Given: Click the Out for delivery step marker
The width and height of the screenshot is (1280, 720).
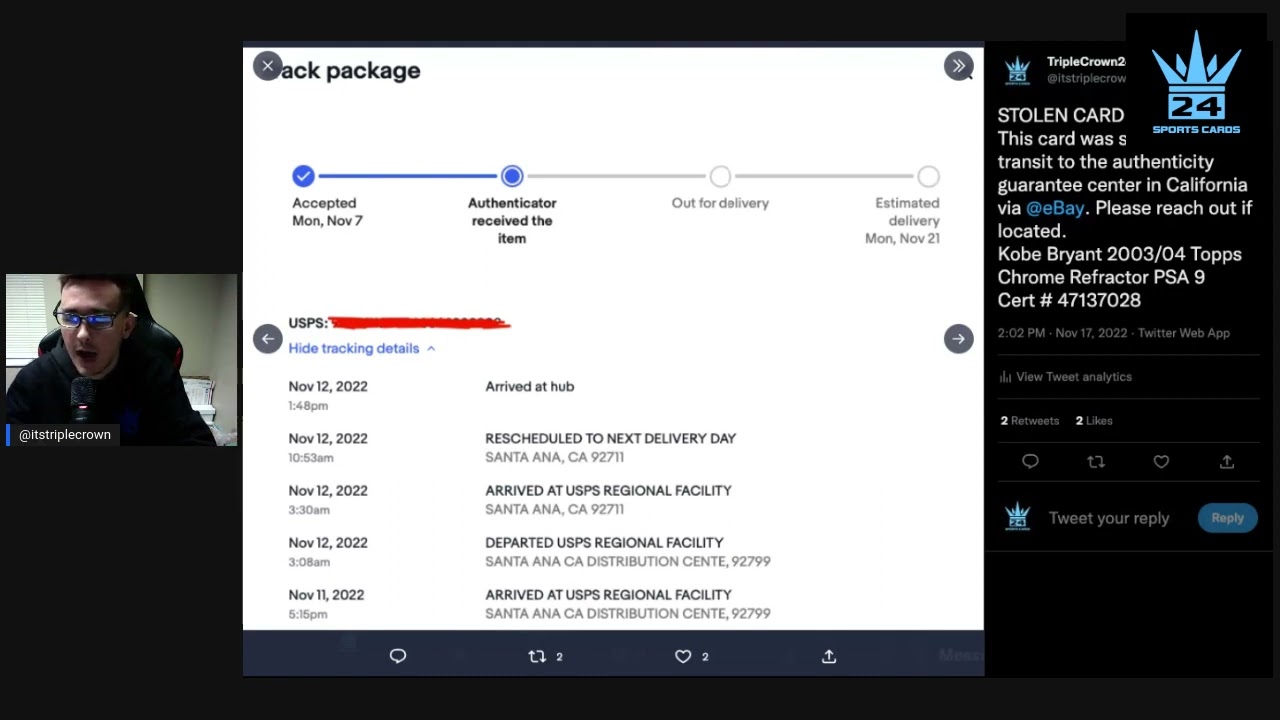Looking at the screenshot, I should pos(720,176).
